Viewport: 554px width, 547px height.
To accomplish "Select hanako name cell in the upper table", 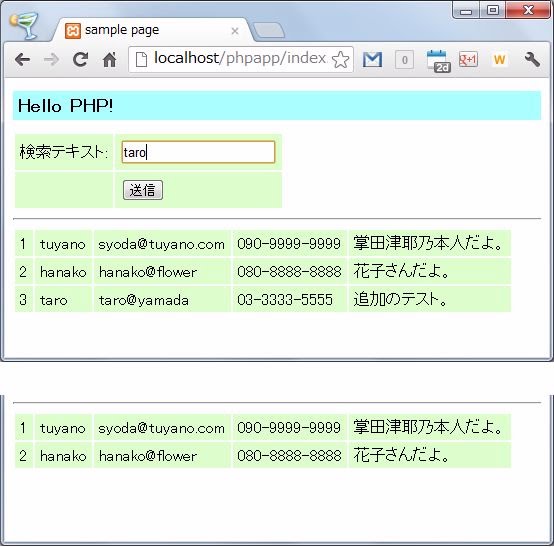I will (63, 271).
